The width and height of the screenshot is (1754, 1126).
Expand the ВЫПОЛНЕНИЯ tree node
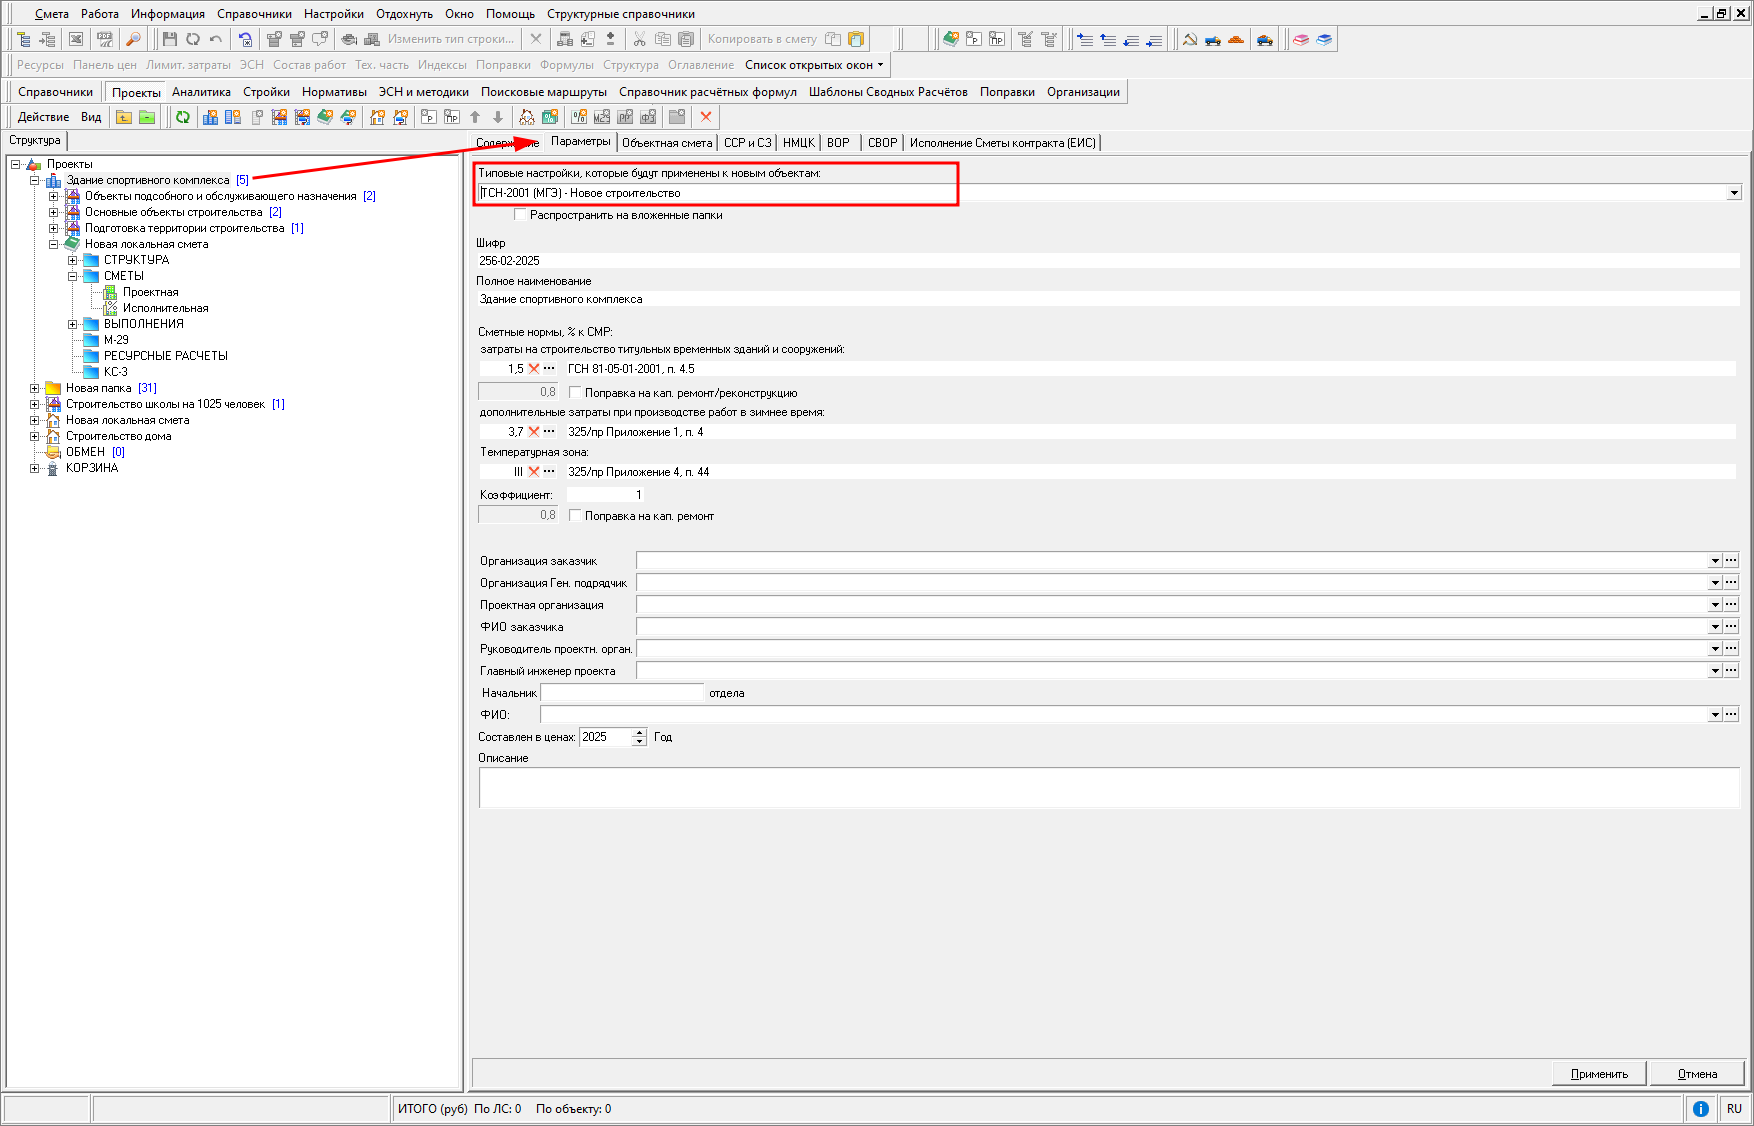point(72,324)
